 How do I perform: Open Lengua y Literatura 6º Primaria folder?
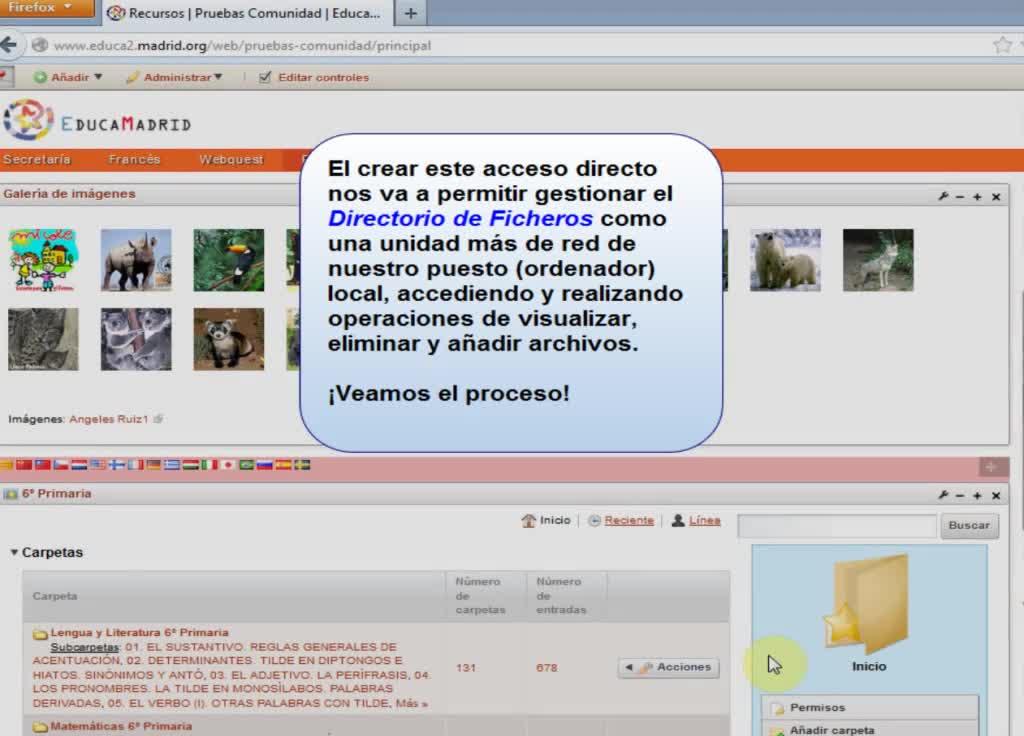[139, 632]
